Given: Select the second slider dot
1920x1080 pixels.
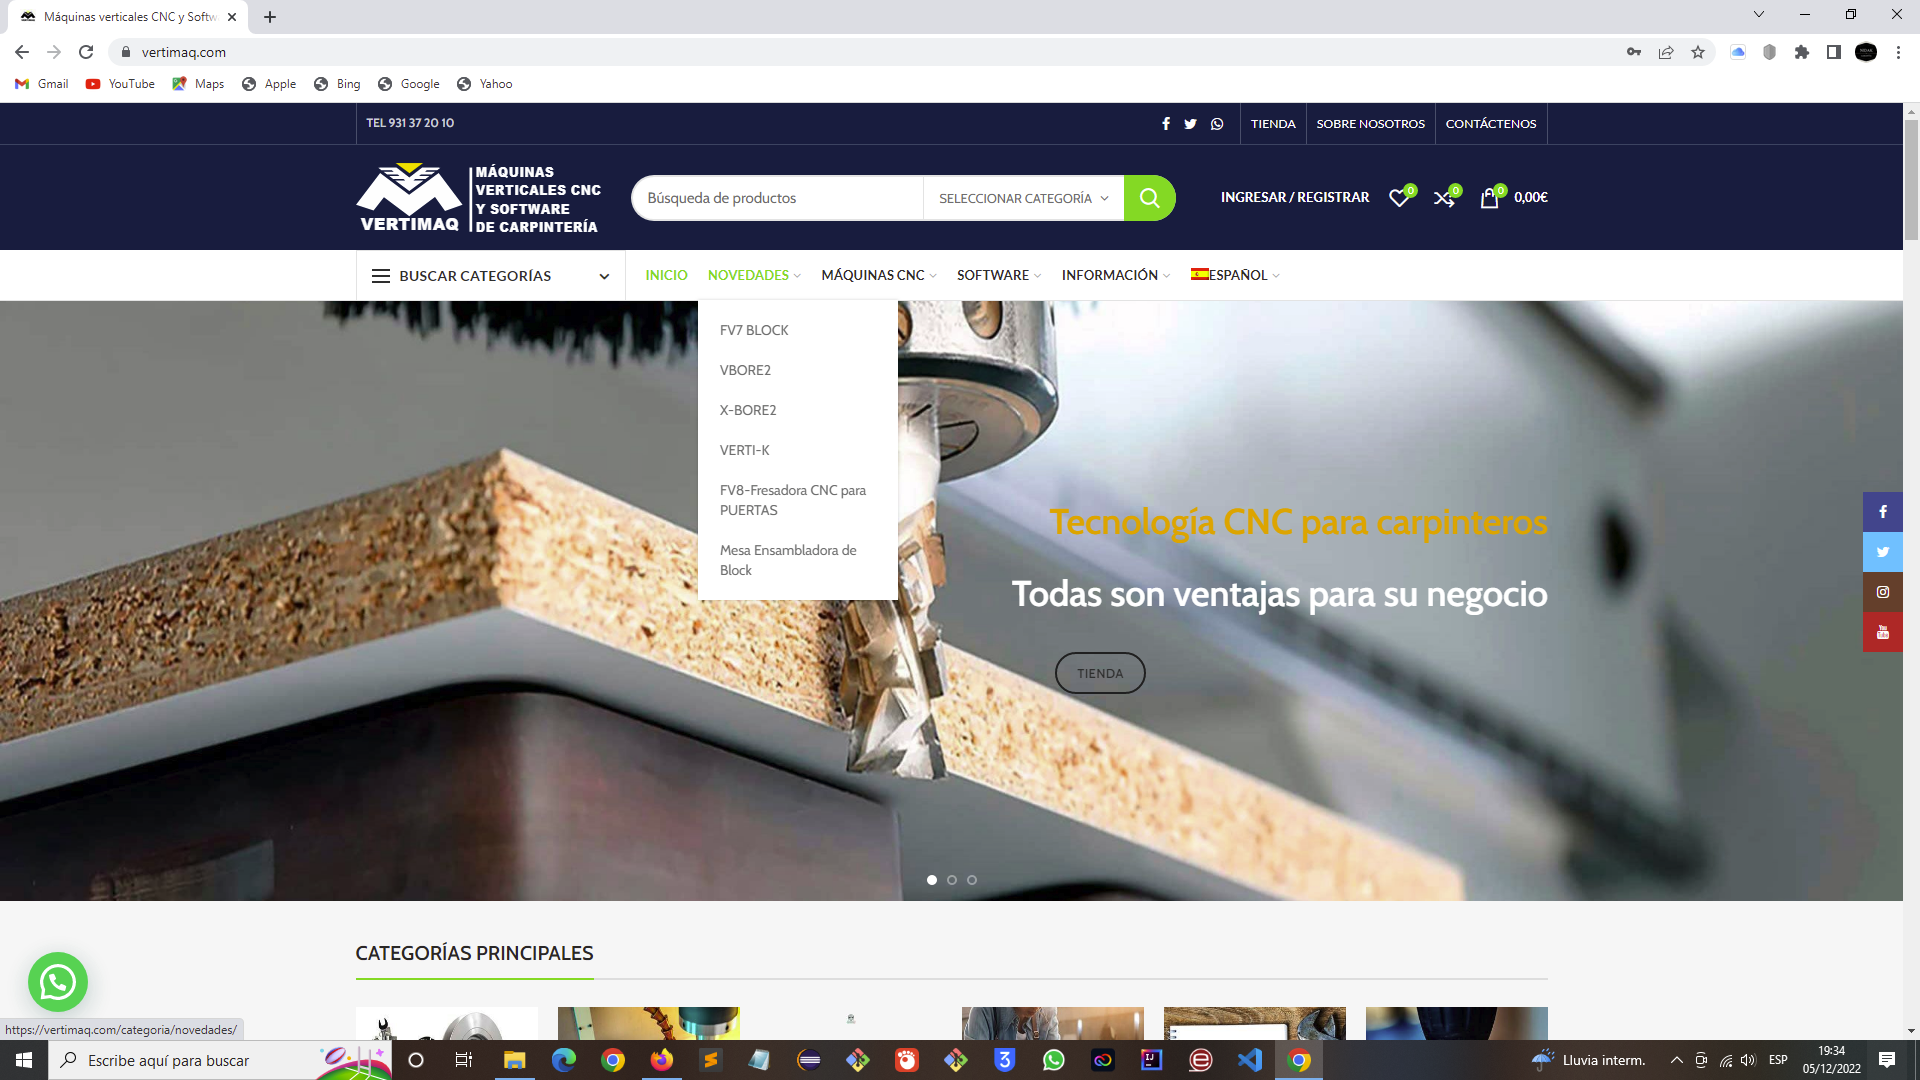Looking at the screenshot, I should coord(952,880).
